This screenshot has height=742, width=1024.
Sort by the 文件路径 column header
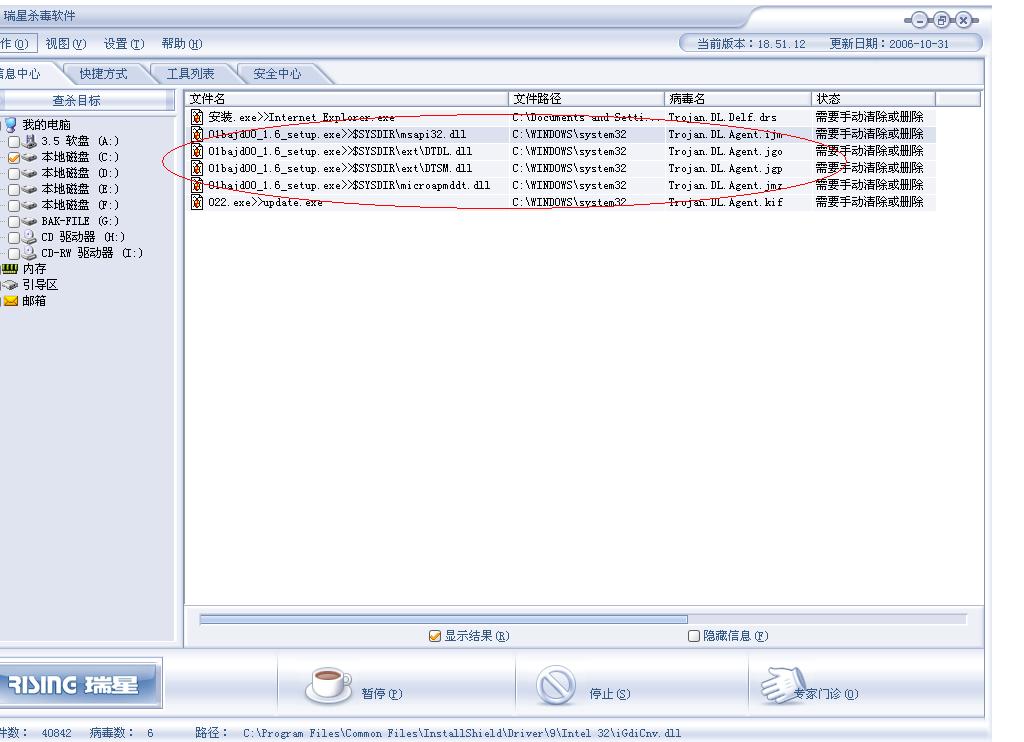(x=586, y=99)
